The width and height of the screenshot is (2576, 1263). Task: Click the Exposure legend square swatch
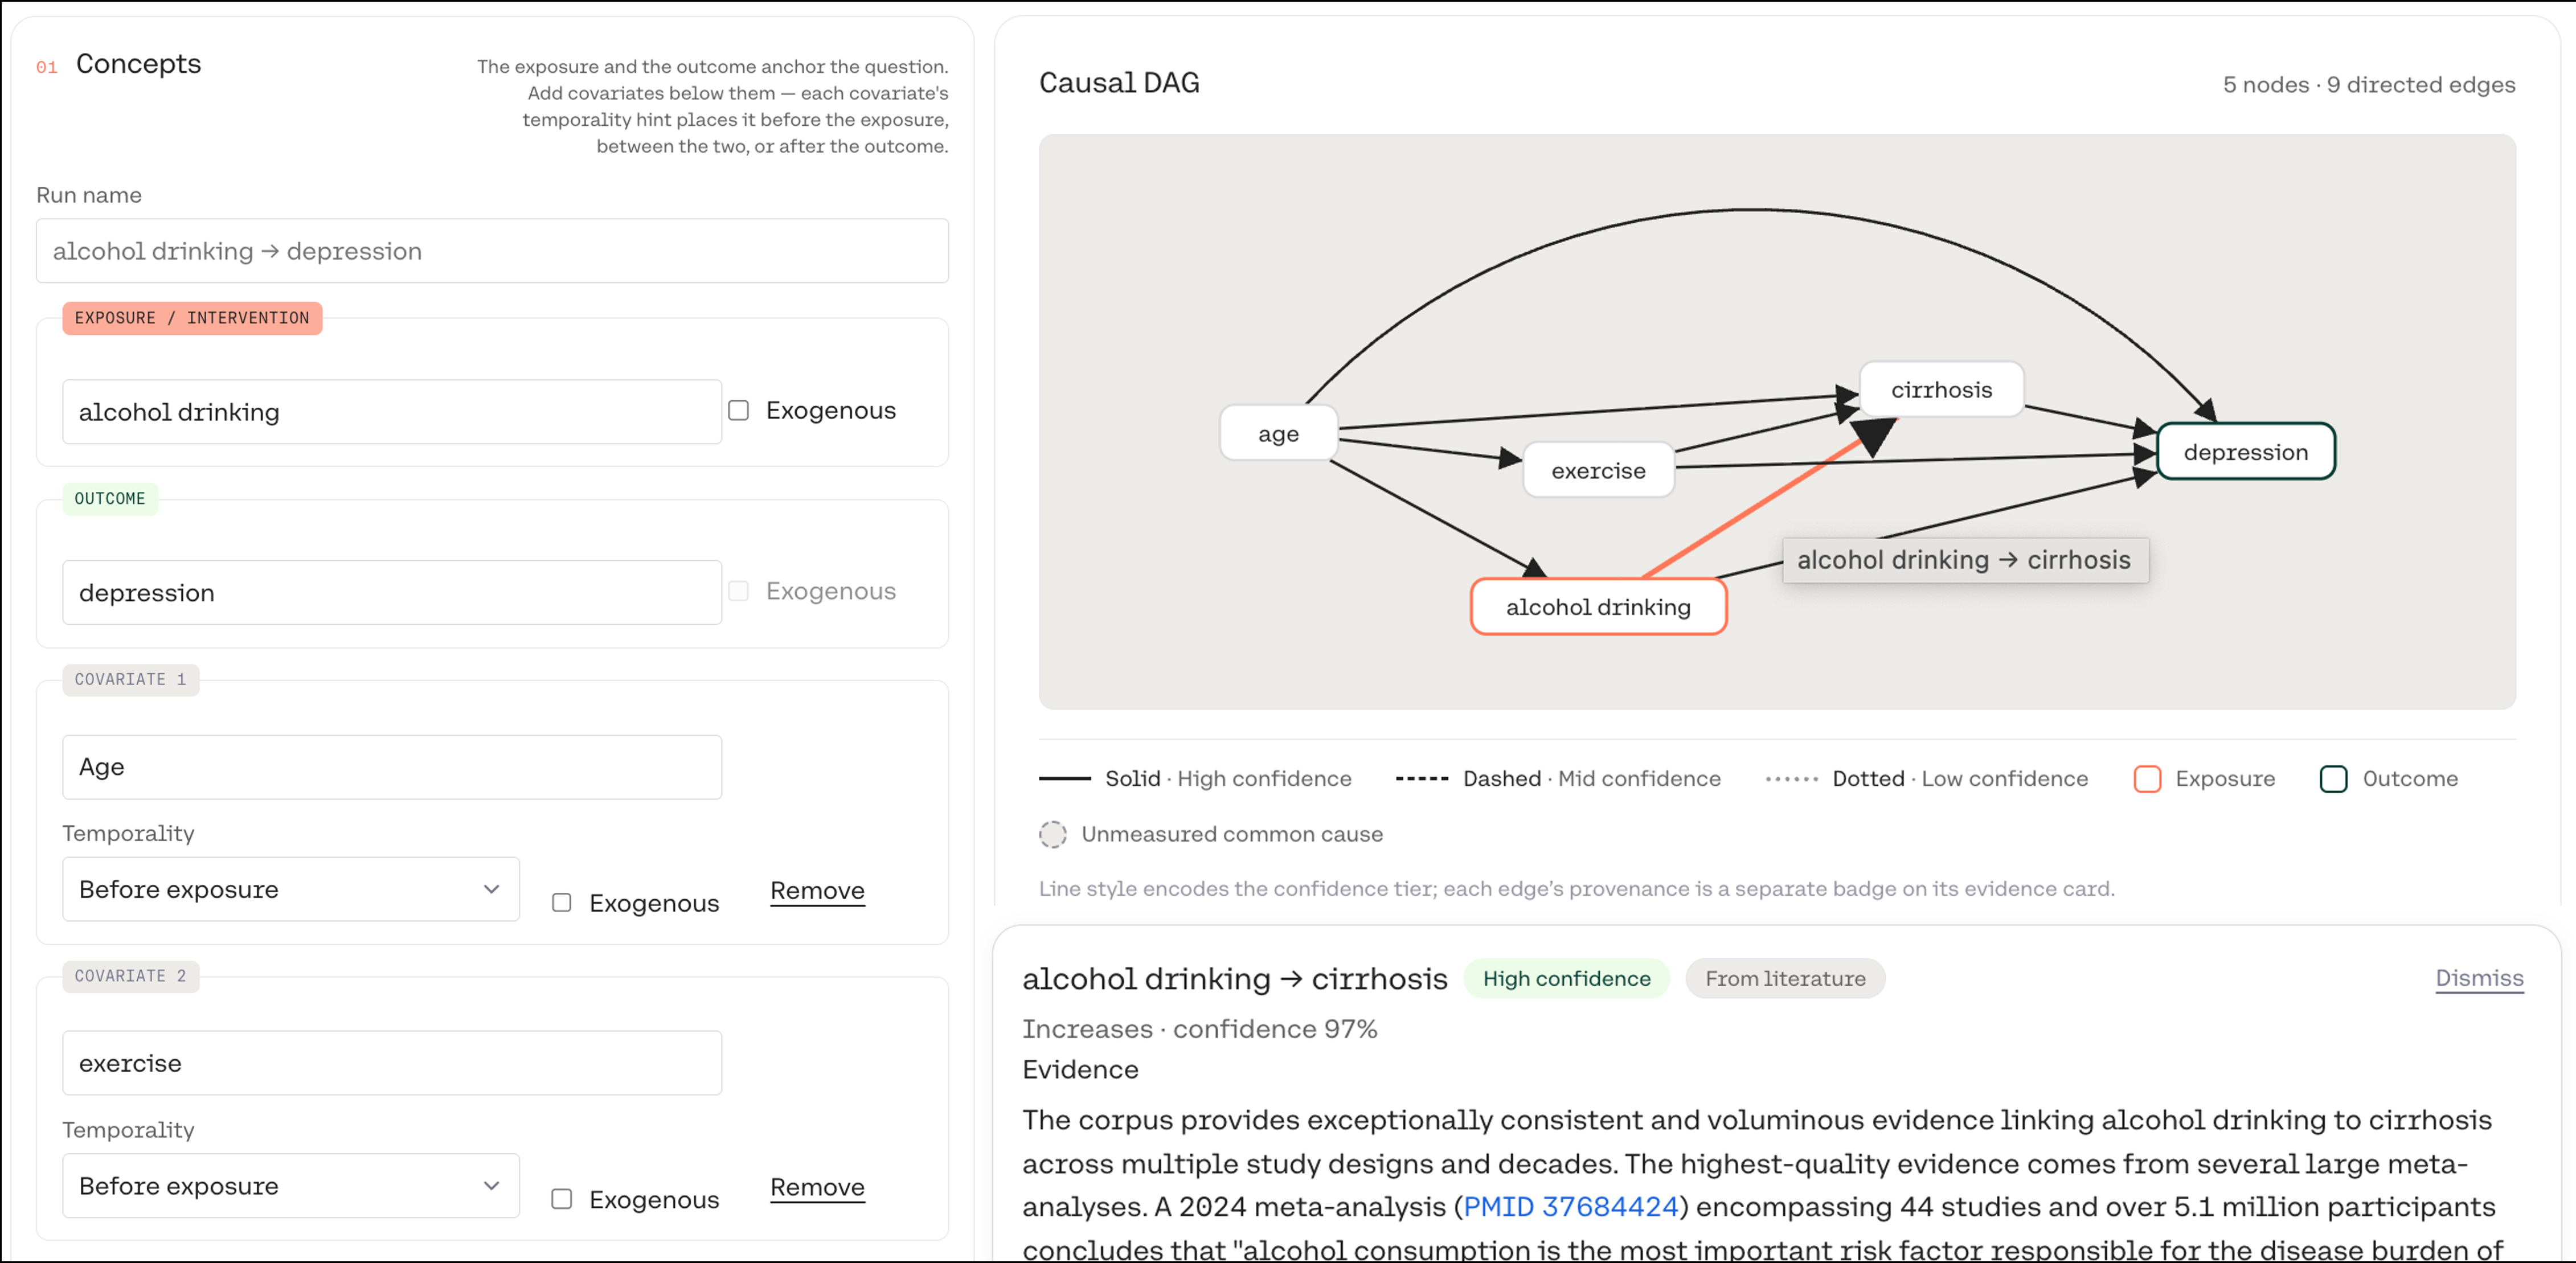pos(2147,779)
